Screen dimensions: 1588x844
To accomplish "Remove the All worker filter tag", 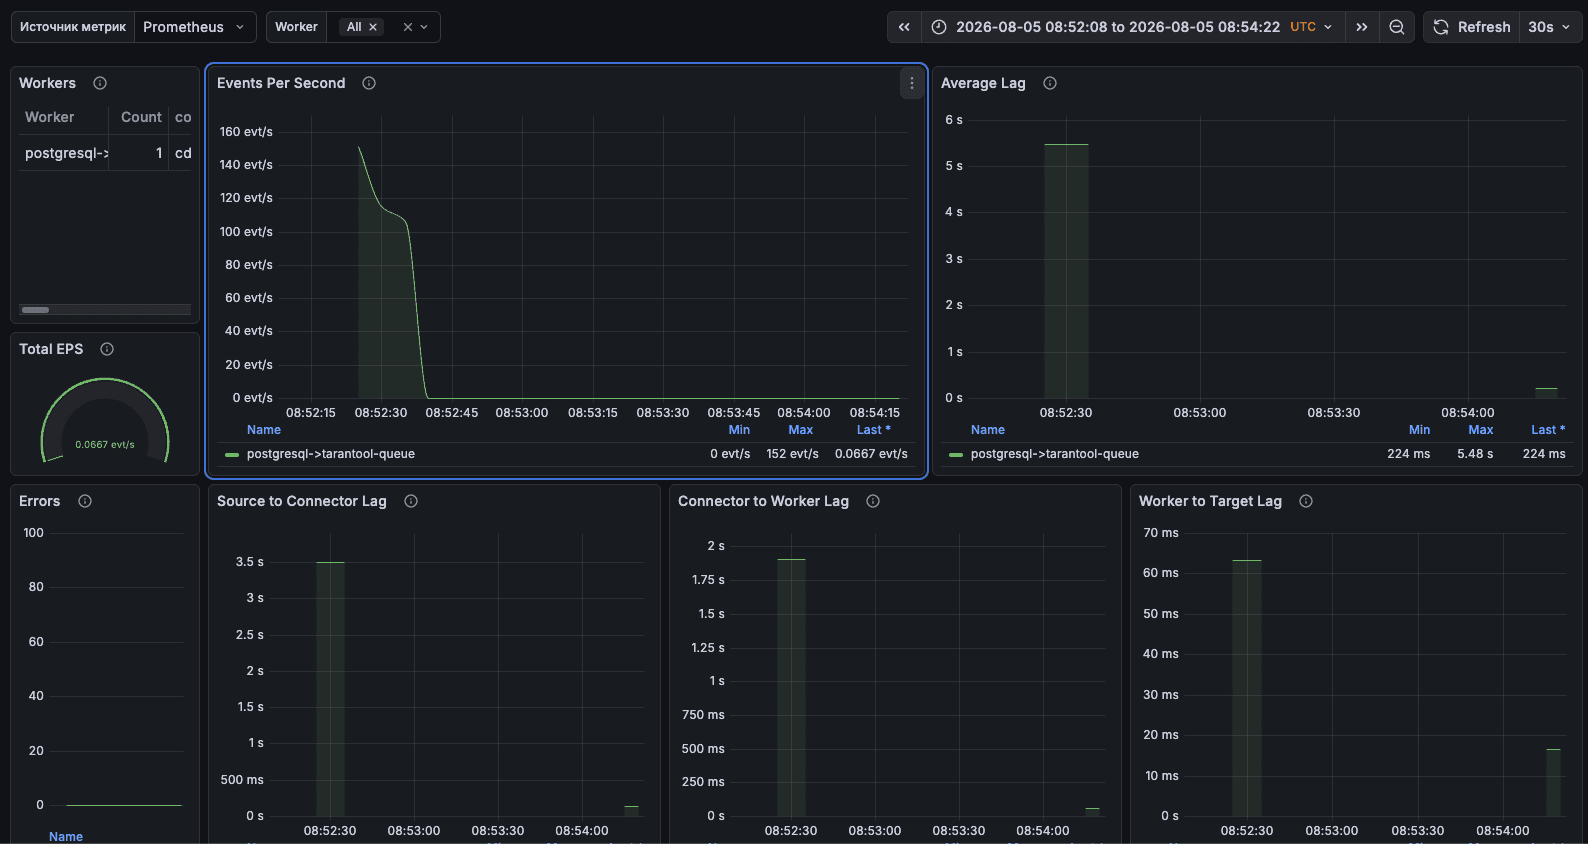I will [x=373, y=27].
